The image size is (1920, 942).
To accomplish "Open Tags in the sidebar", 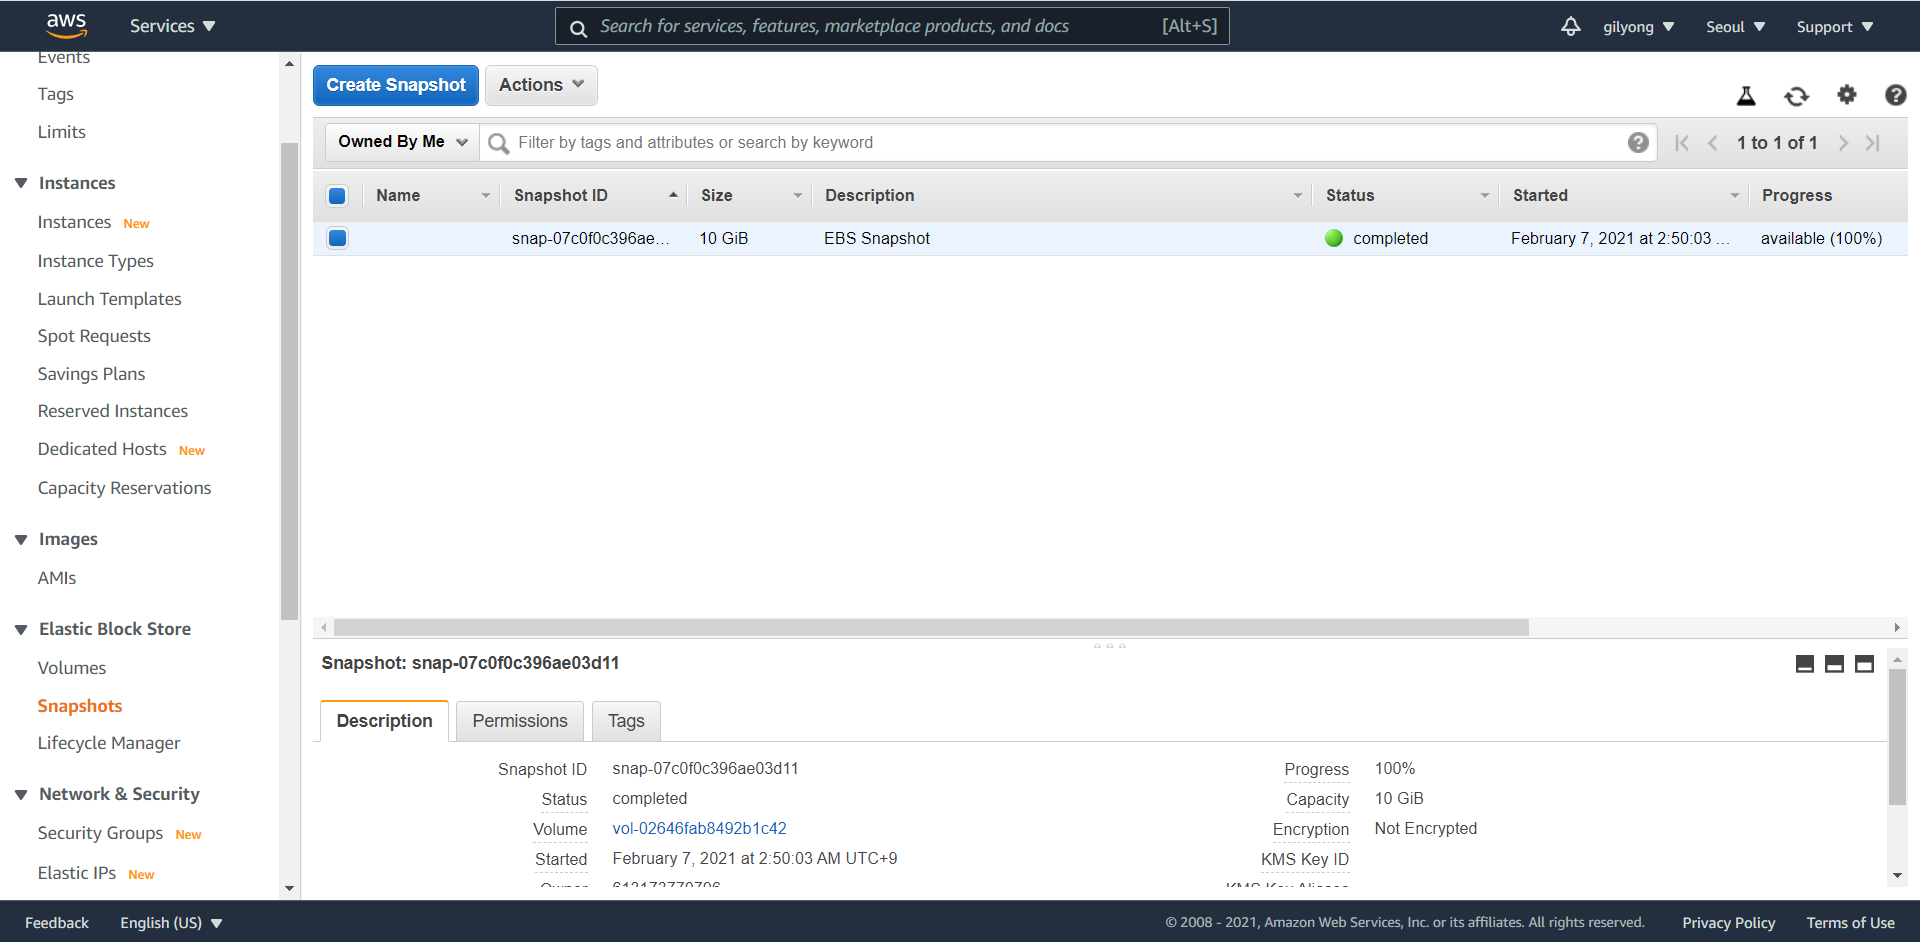I will pyautogui.click(x=56, y=94).
